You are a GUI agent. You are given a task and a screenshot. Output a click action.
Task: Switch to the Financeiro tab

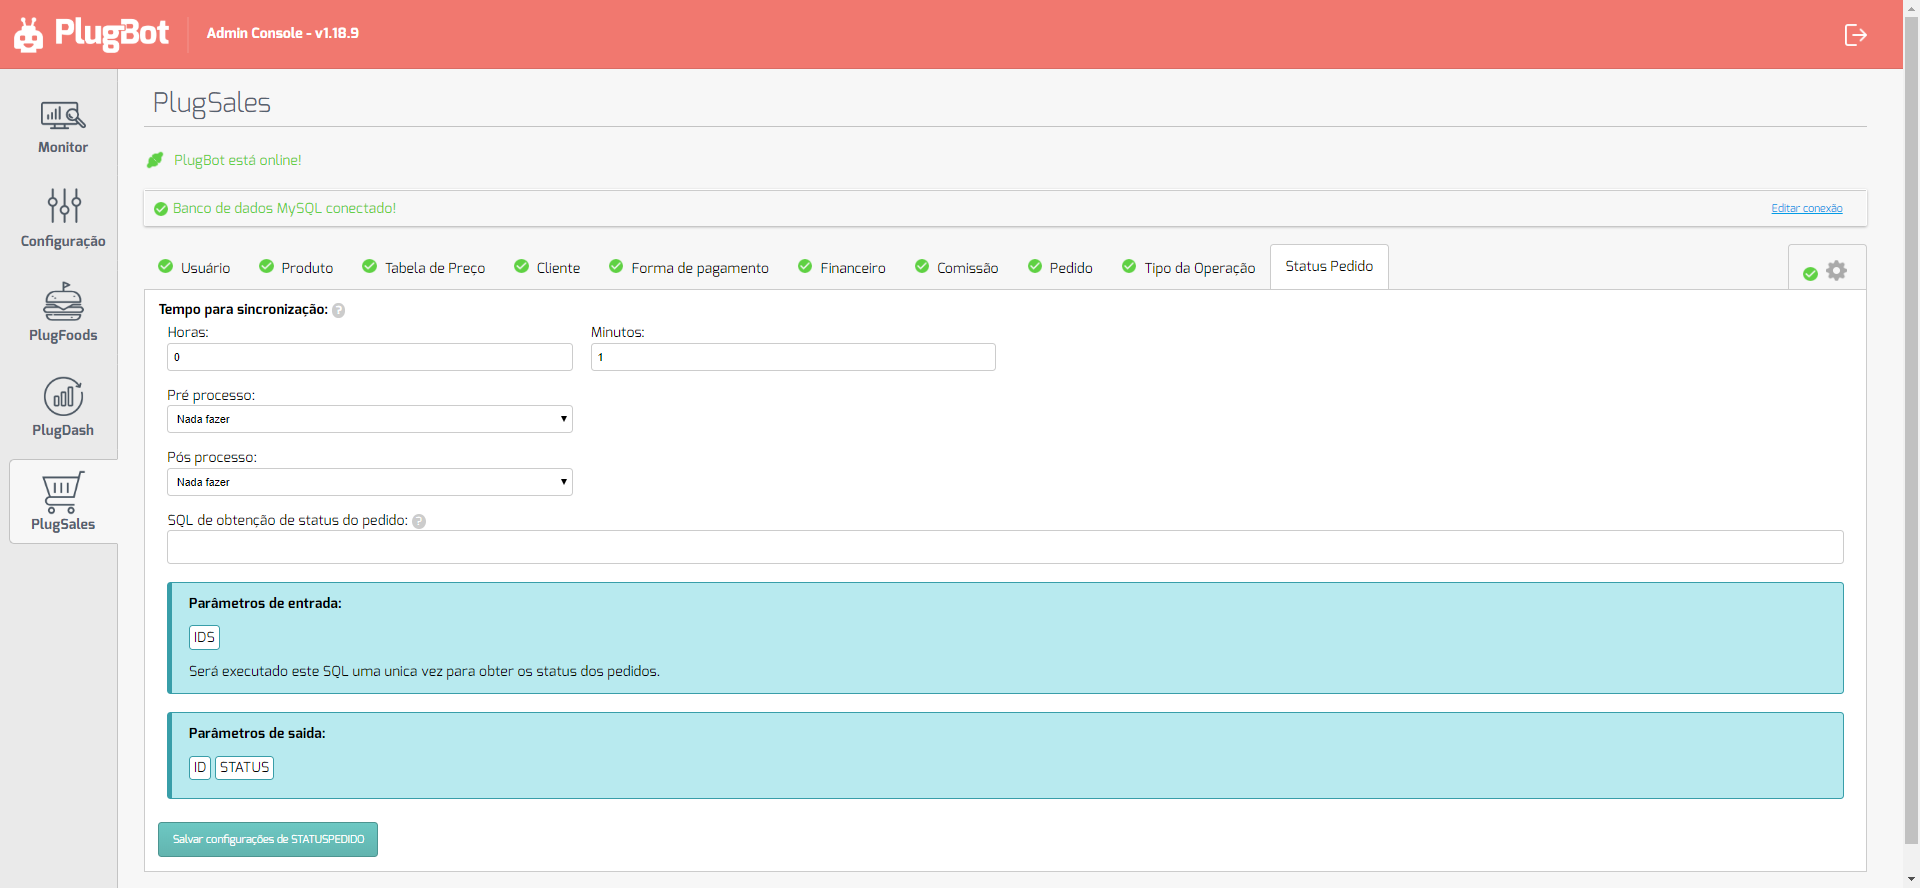pos(842,267)
